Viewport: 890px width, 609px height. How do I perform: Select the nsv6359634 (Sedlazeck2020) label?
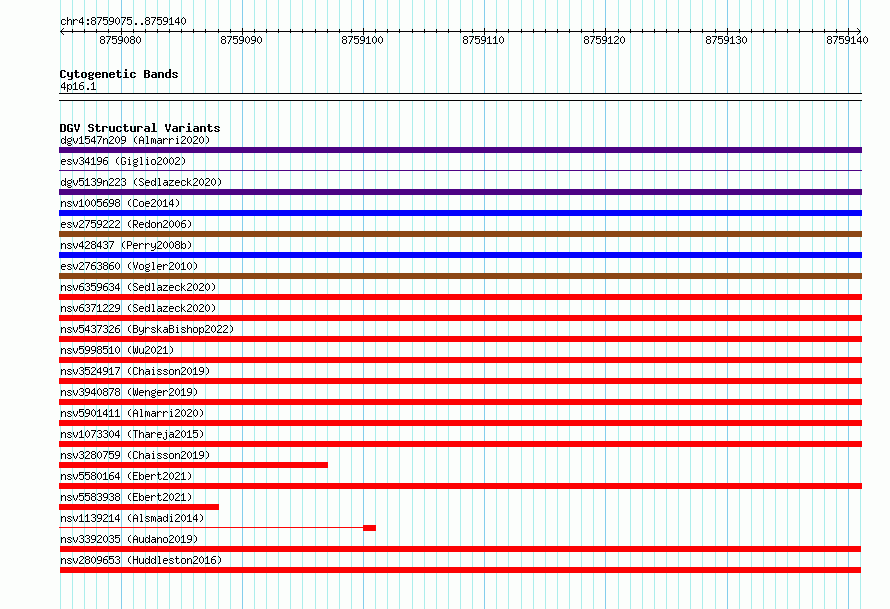coord(138,287)
